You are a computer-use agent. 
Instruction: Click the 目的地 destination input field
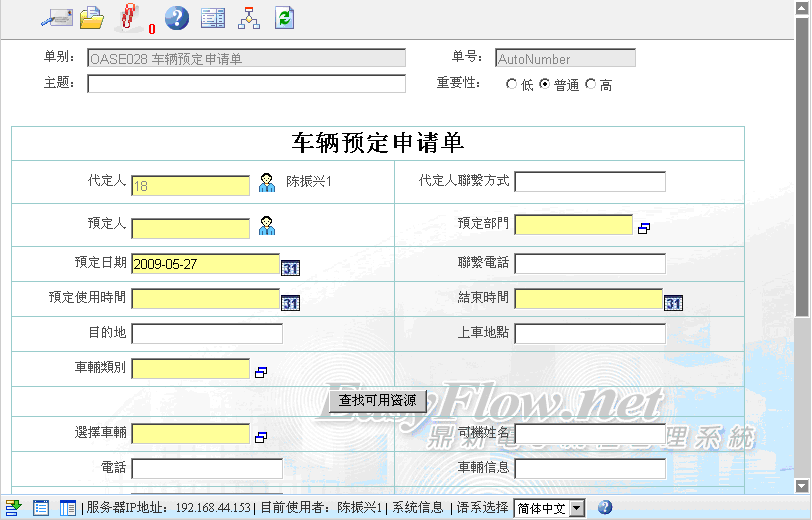coord(207,334)
